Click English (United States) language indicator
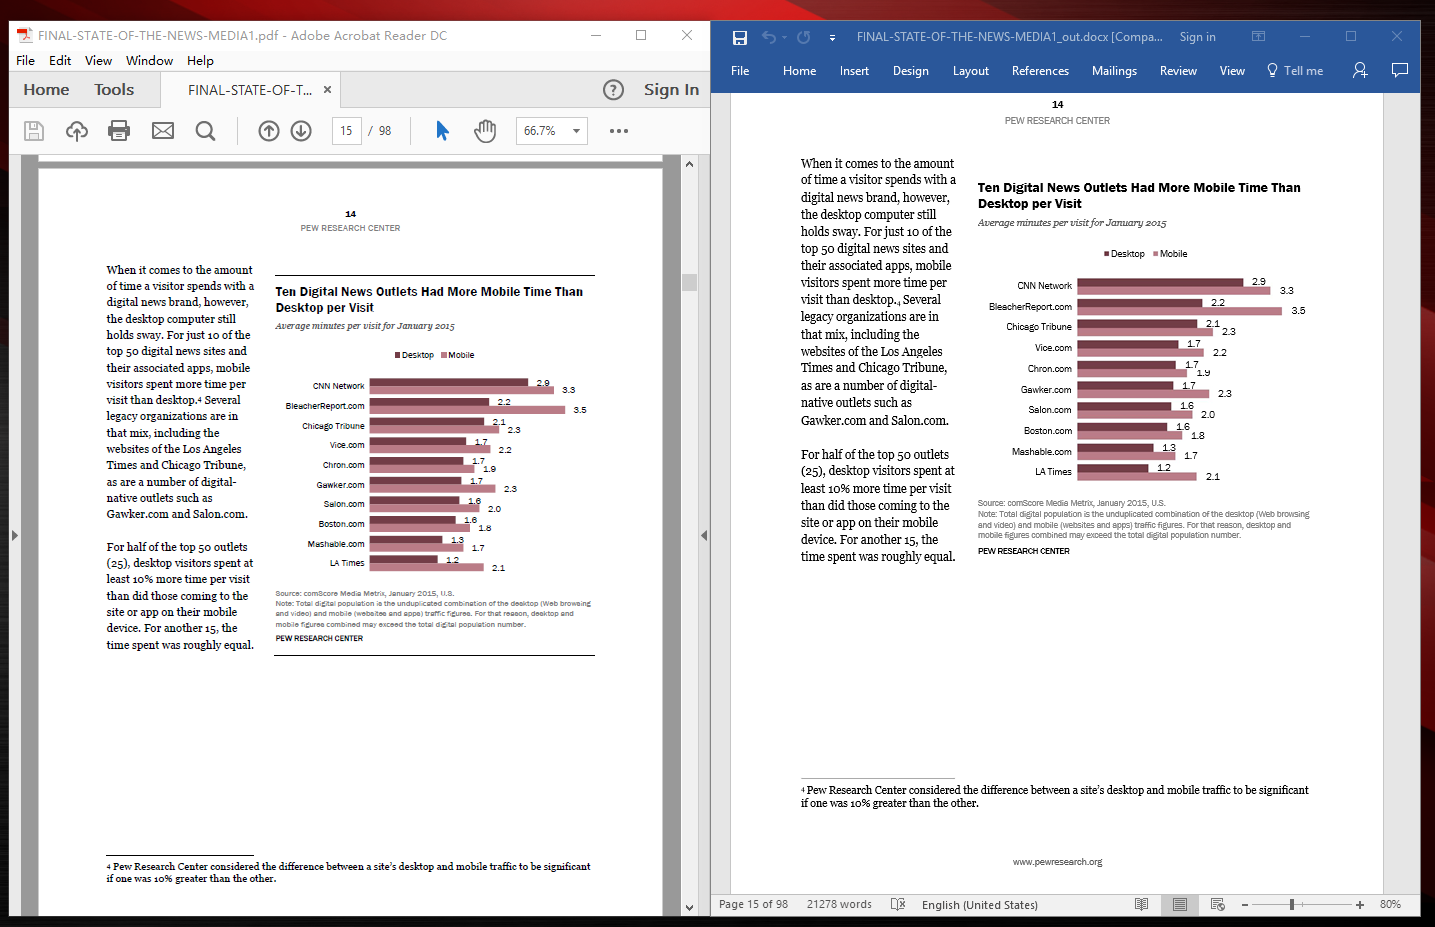The height and width of the screenshot is (927, 1435). (x=979, y=905)
